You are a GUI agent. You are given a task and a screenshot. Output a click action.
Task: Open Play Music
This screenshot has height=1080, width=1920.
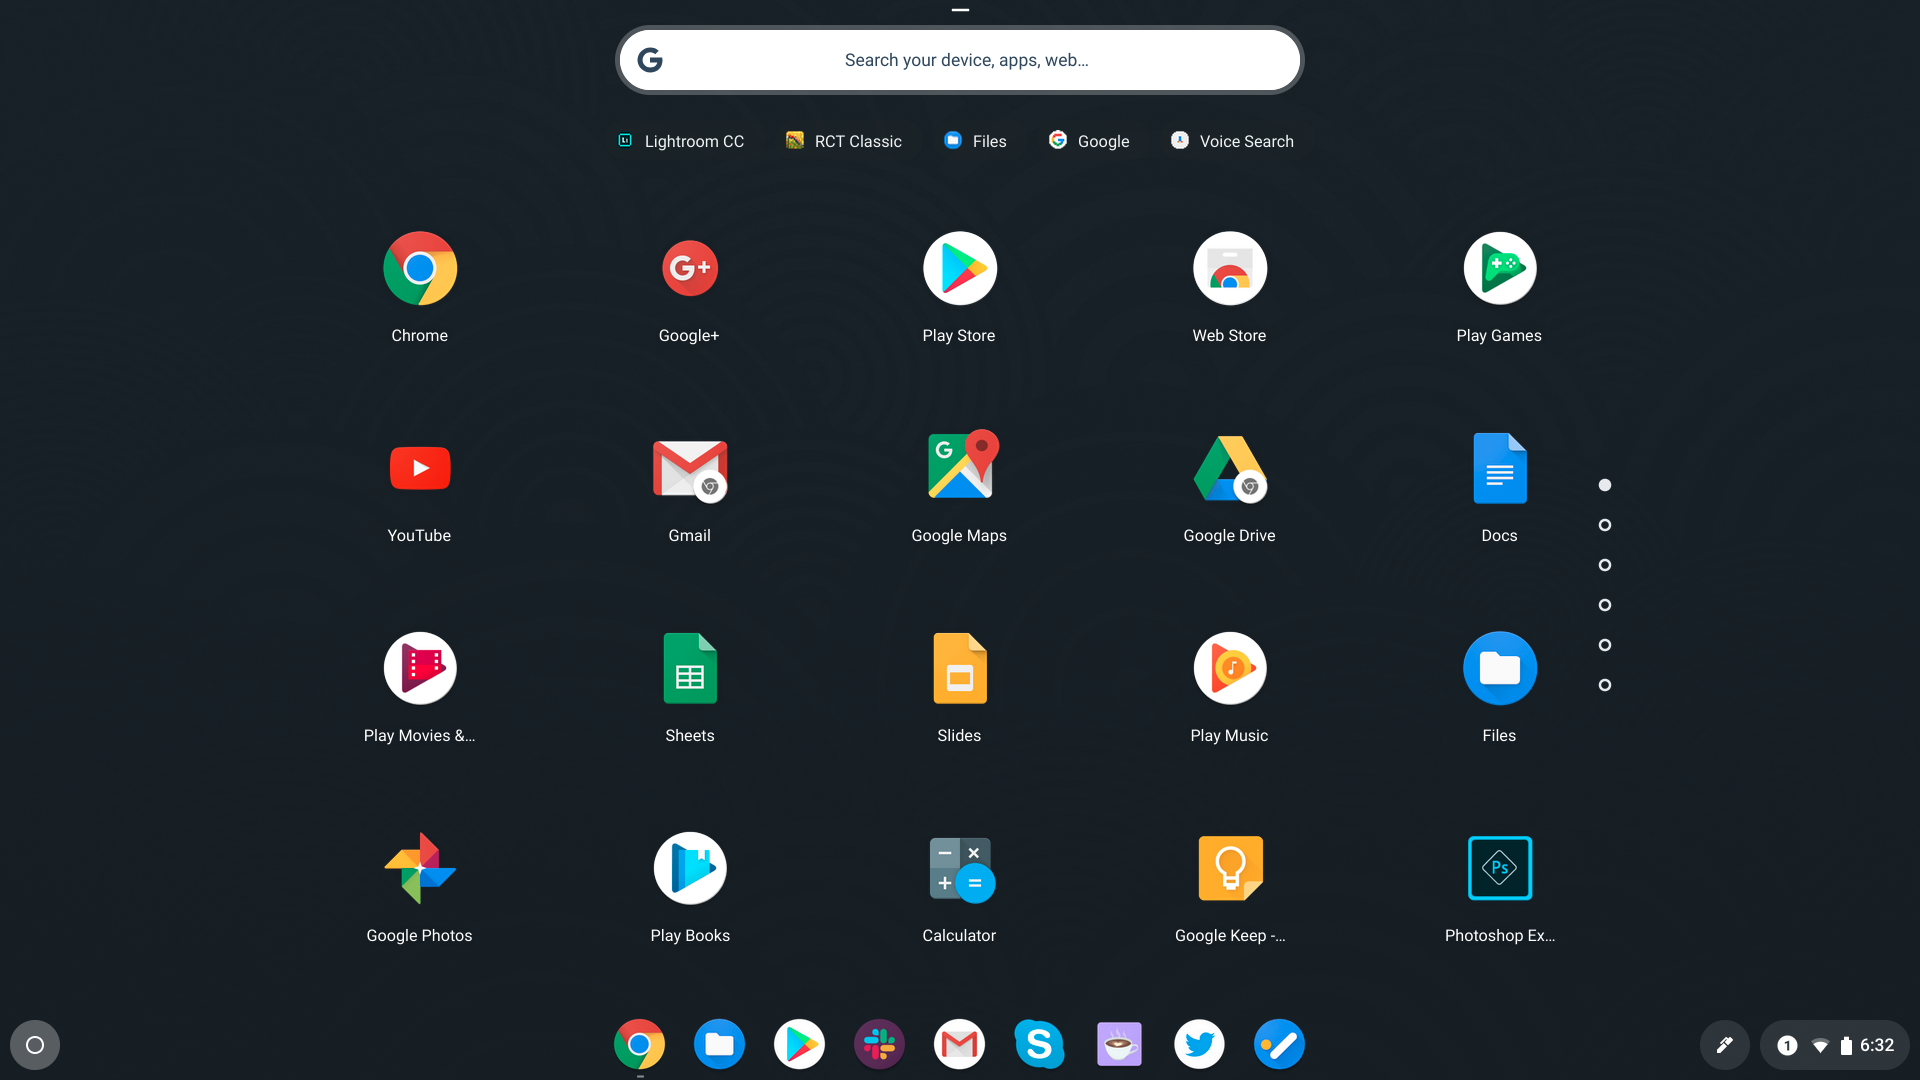[x=1229, y=668]
